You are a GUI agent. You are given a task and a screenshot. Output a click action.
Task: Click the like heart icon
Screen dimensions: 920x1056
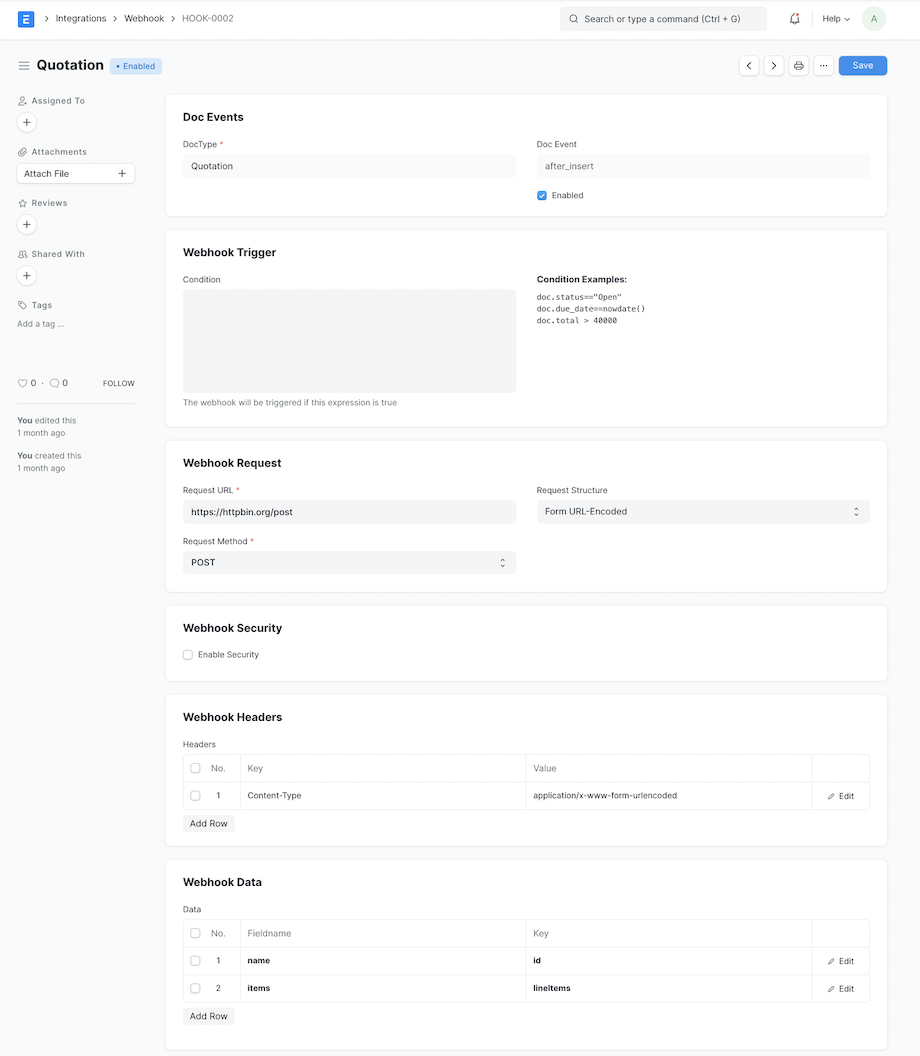click(x=23, y=383)
